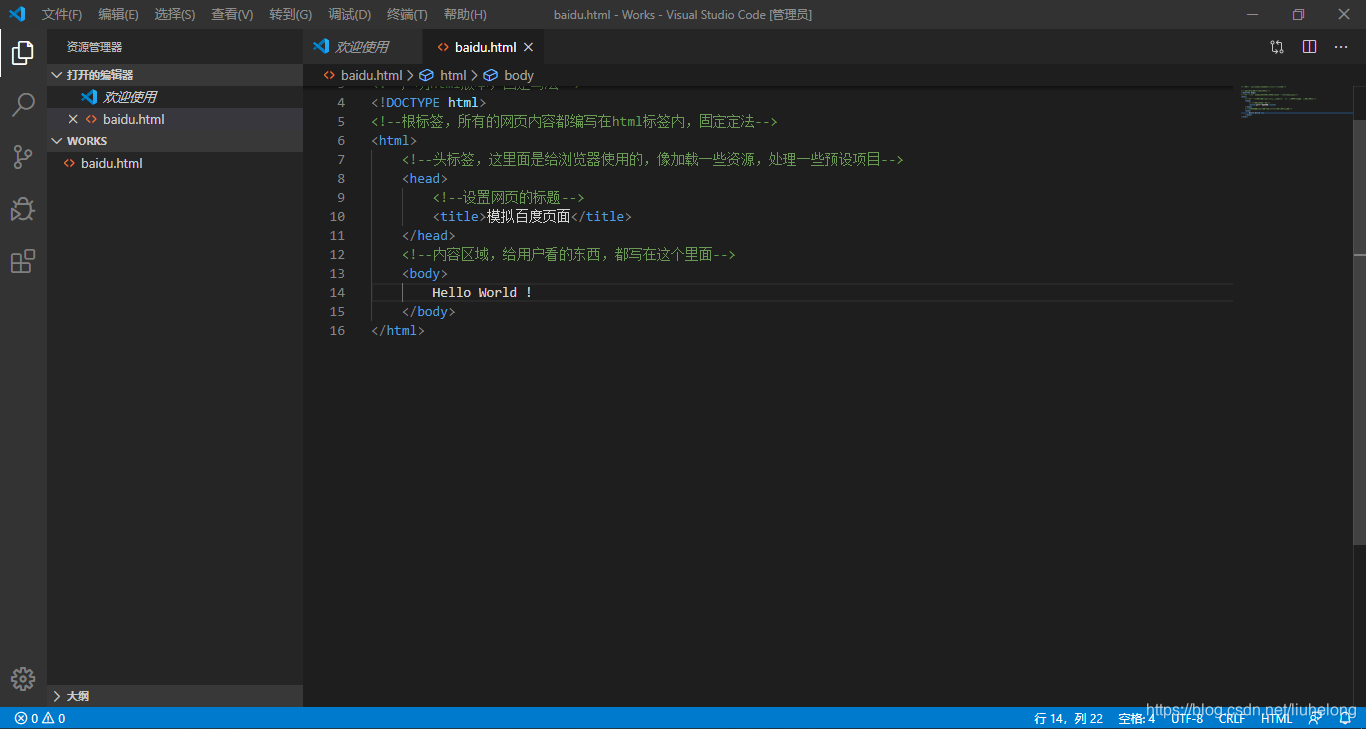Click the closing </body> tag
The image size is (1366, 729).
(x=428, y=311)
